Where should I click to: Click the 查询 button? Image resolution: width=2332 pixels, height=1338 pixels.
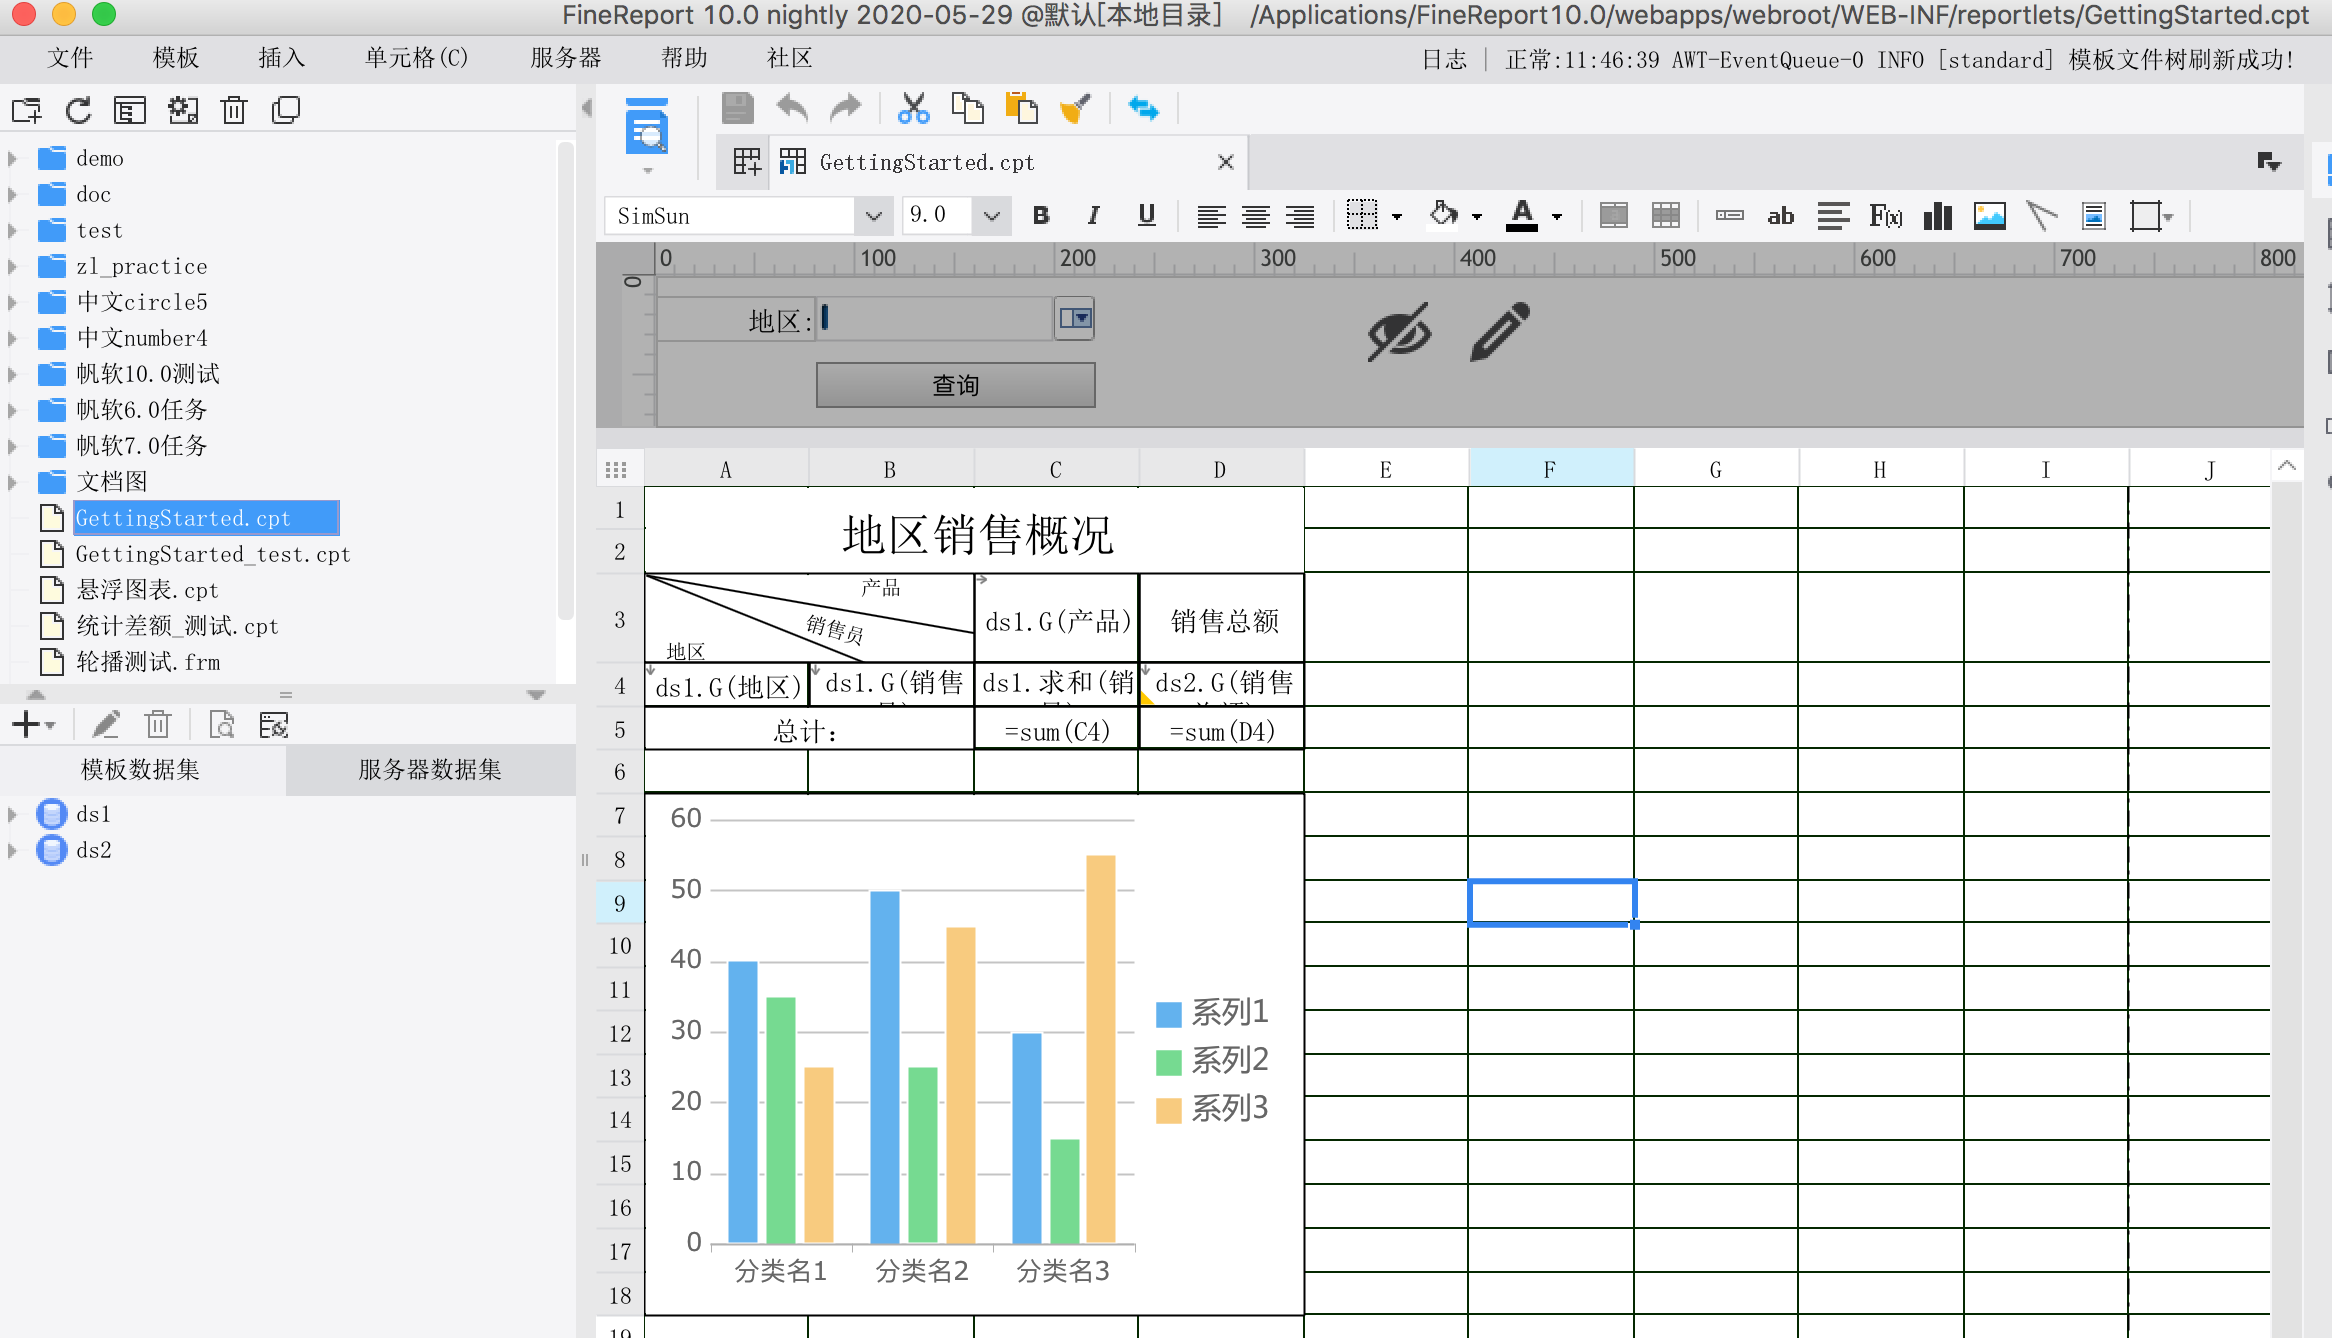point(955,385)
